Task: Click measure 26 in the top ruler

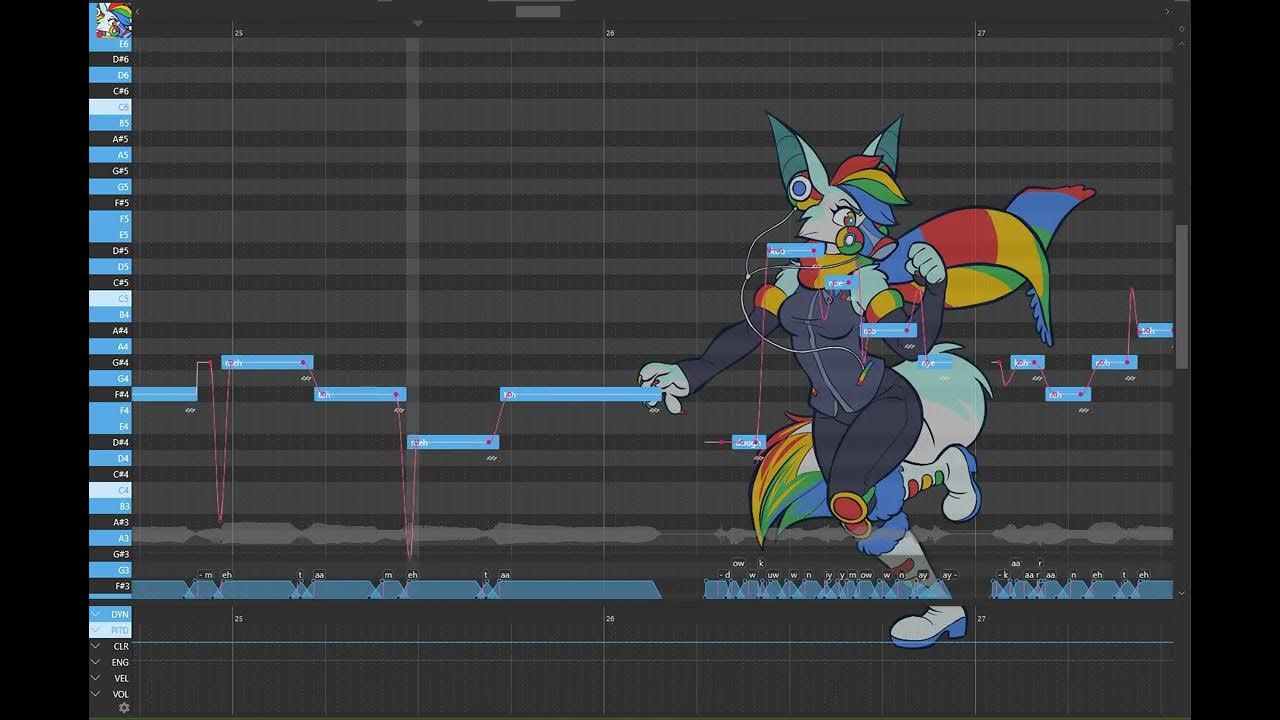Action: 610,33
